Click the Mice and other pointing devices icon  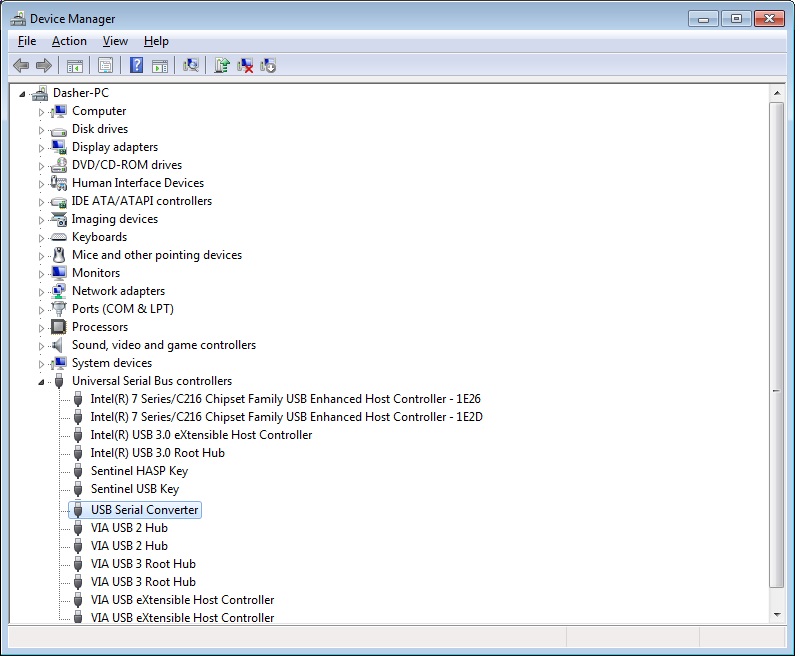pyautogui.click(x=59, y=255)
